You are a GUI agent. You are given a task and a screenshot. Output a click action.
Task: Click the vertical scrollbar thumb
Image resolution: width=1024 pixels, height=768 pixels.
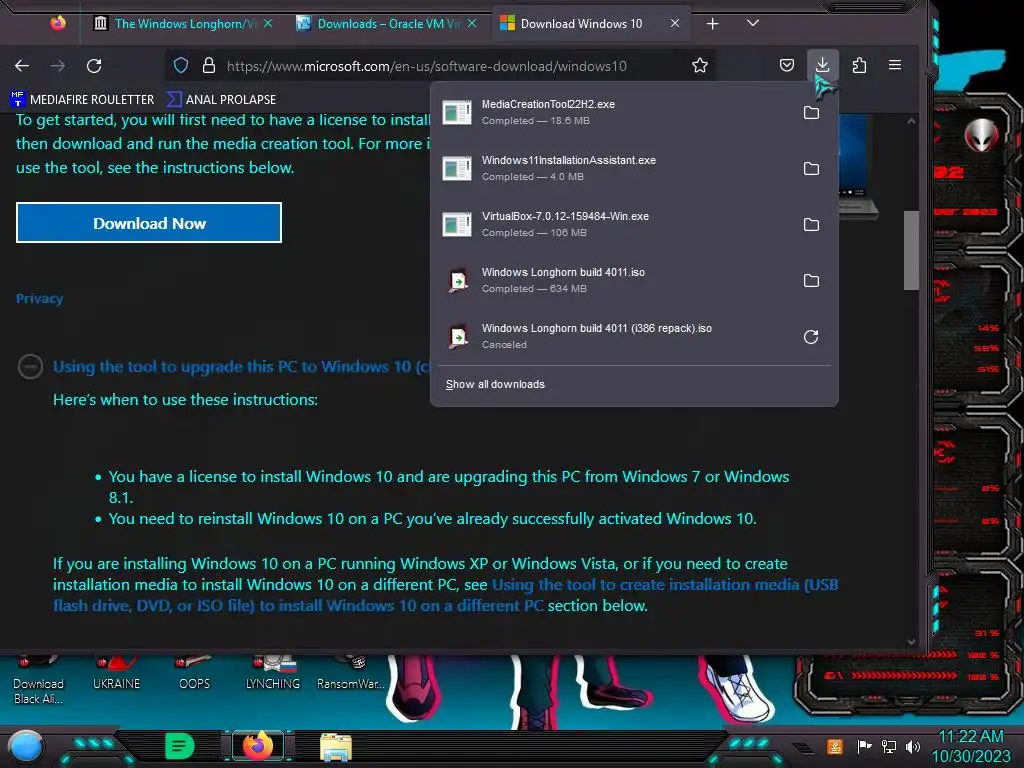[911, 250]
